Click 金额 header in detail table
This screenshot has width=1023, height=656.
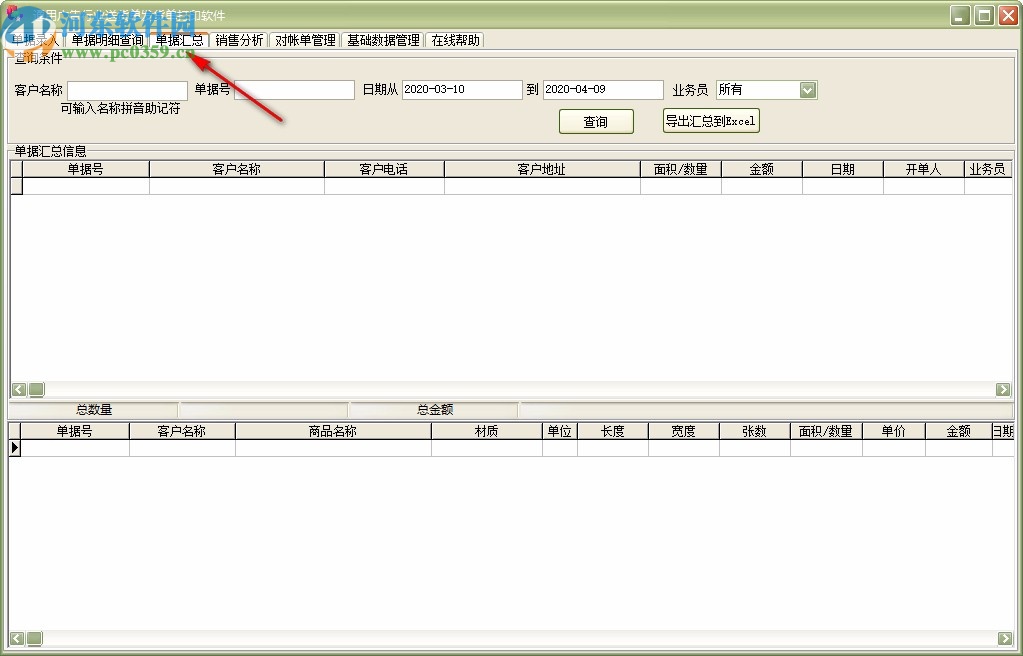tap(958, 431)
